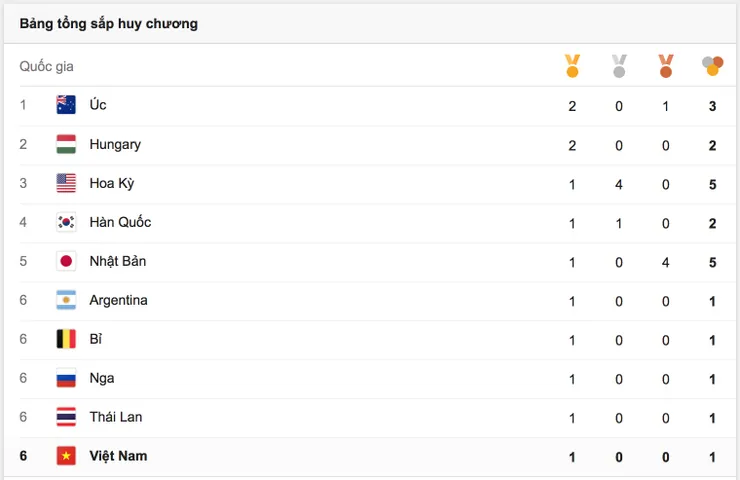Click the gold medal column icon
The width and height of the screenshot is (740, 480).
tap(572, 66)
